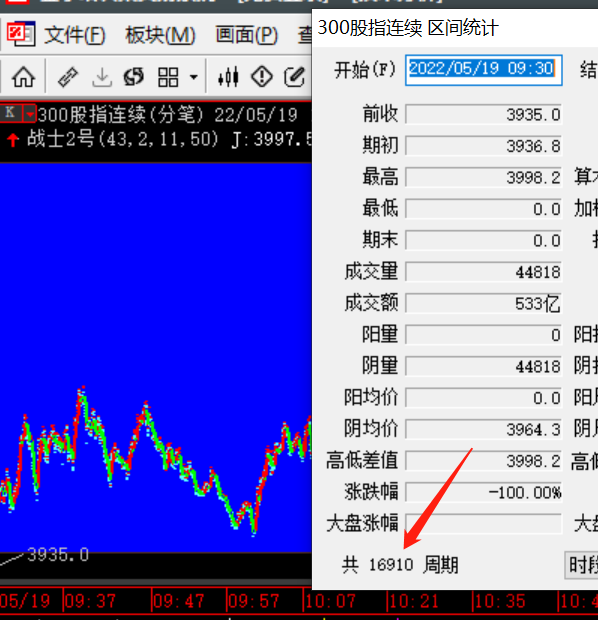Open the four-square layout grid icon
598x620 pixels.
[168, 77]
